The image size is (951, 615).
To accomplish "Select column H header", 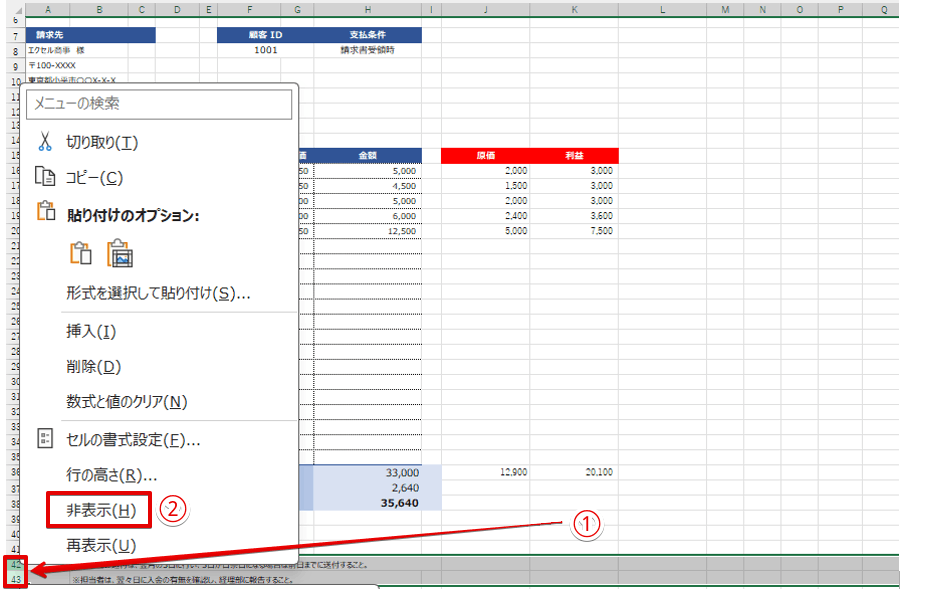I will coord(367,10).
